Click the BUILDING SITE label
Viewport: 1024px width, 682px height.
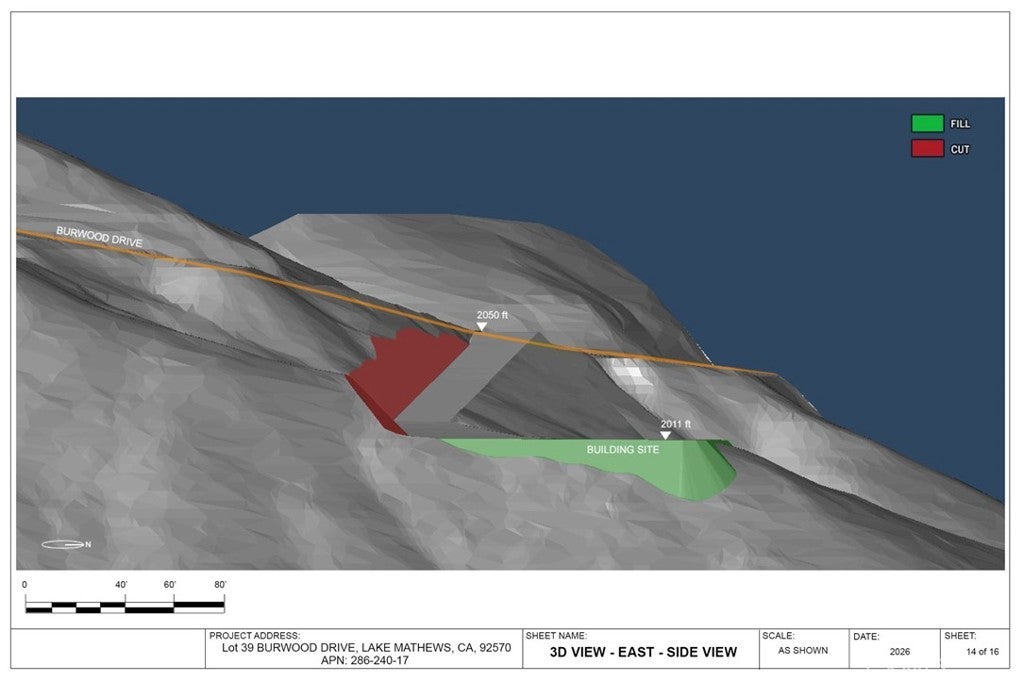(622, 450)
